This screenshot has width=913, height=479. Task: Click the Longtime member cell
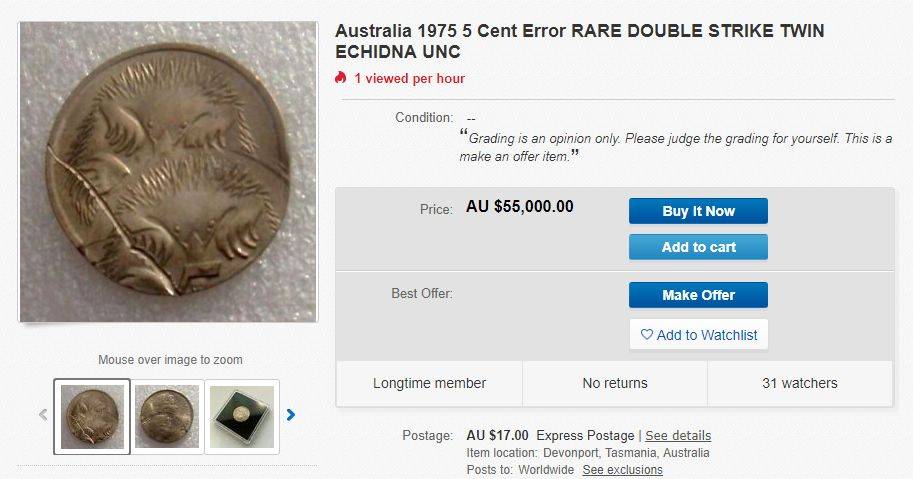tap(429, 383)
